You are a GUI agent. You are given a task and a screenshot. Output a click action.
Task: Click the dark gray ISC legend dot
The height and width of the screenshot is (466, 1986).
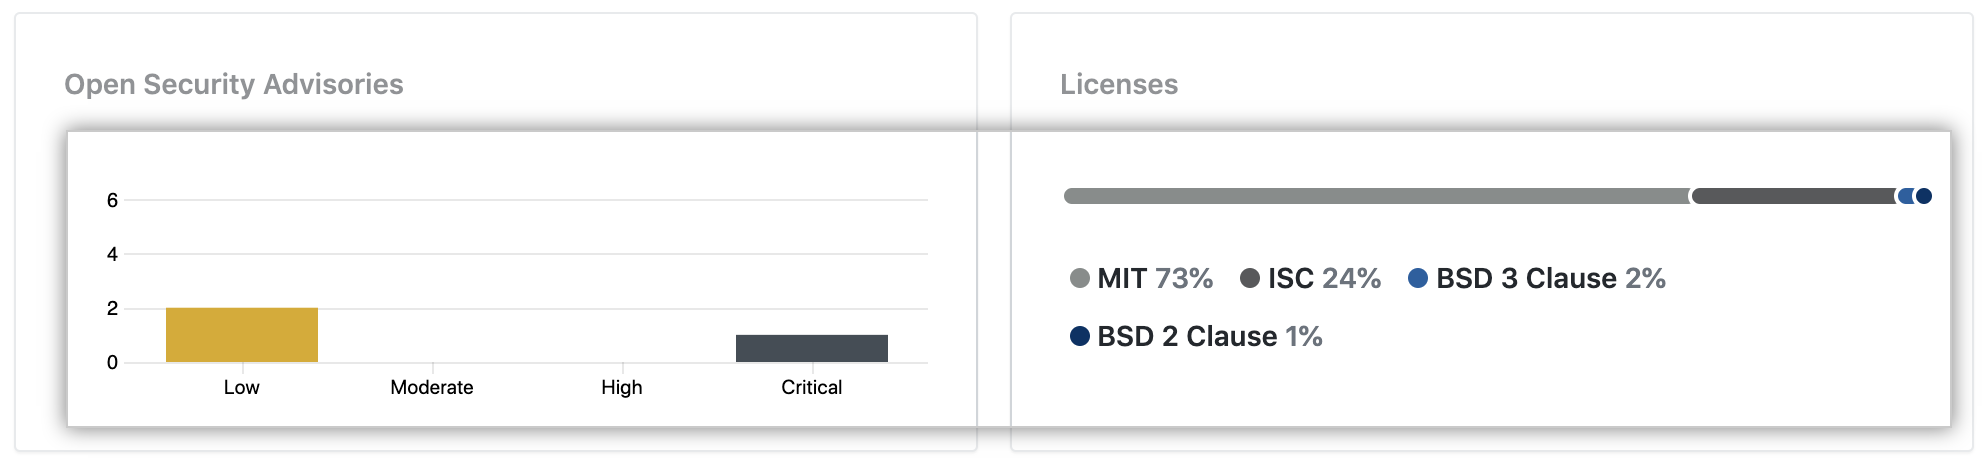click(x=1250, y=278)
